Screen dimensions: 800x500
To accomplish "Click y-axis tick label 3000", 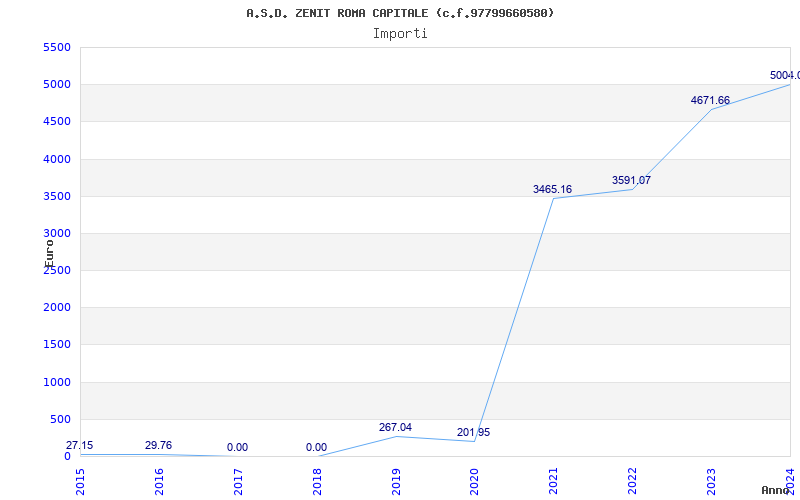I will click(57, 234).
